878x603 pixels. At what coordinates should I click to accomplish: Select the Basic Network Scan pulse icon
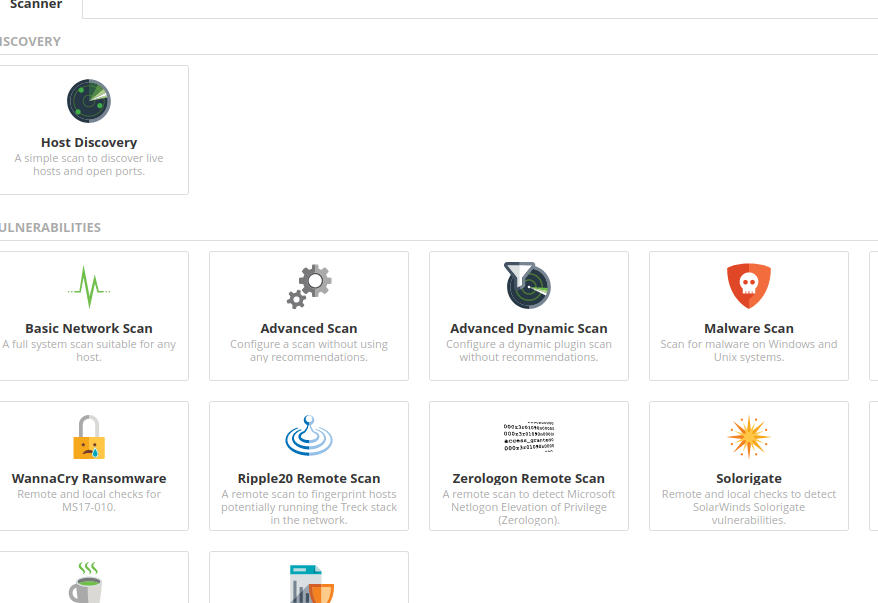pos(88,287)
